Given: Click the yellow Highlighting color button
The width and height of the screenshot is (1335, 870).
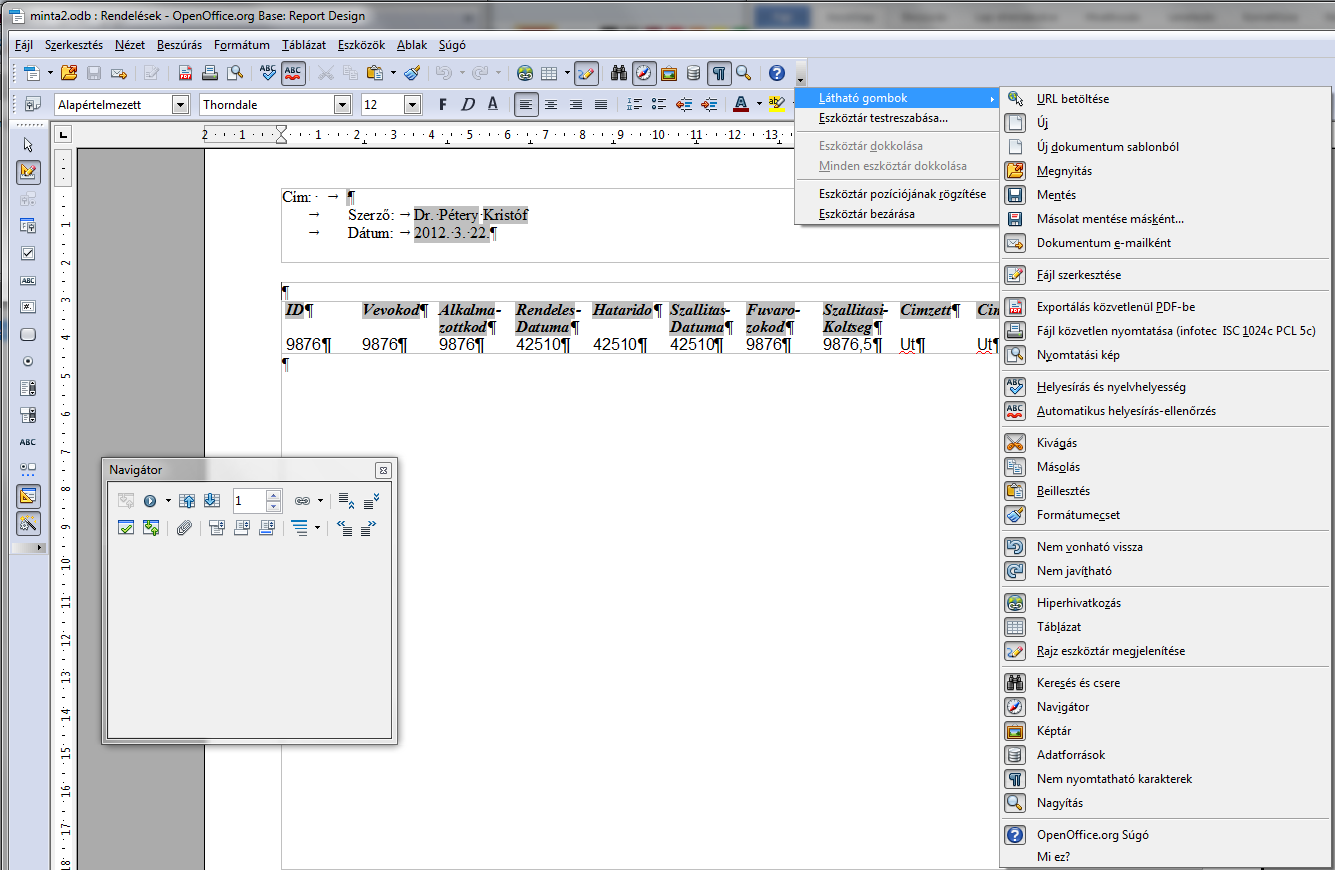Looking at the screenshot, I should 776,104.
